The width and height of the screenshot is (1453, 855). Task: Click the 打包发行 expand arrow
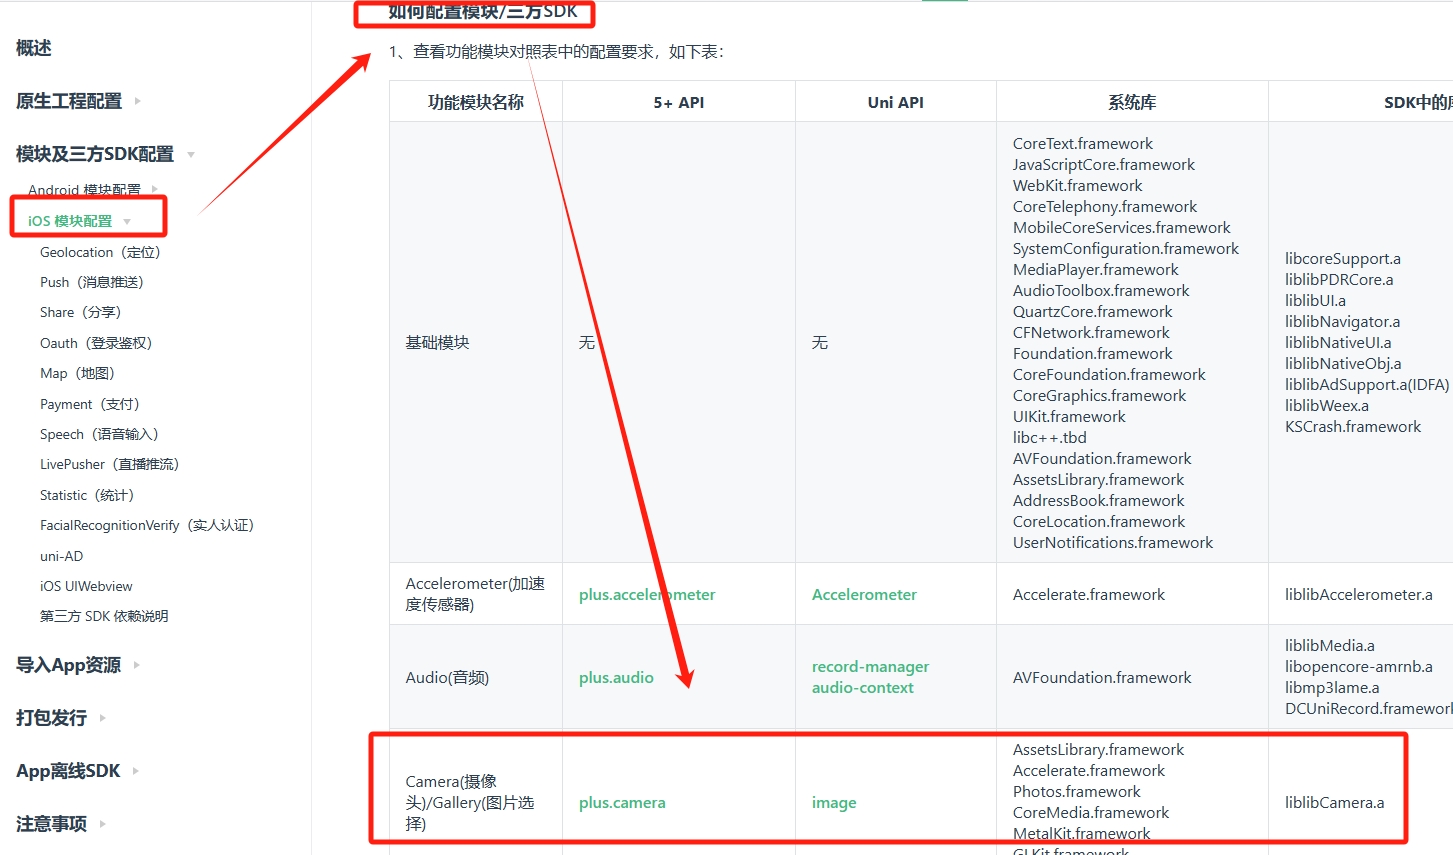(102, 718)
